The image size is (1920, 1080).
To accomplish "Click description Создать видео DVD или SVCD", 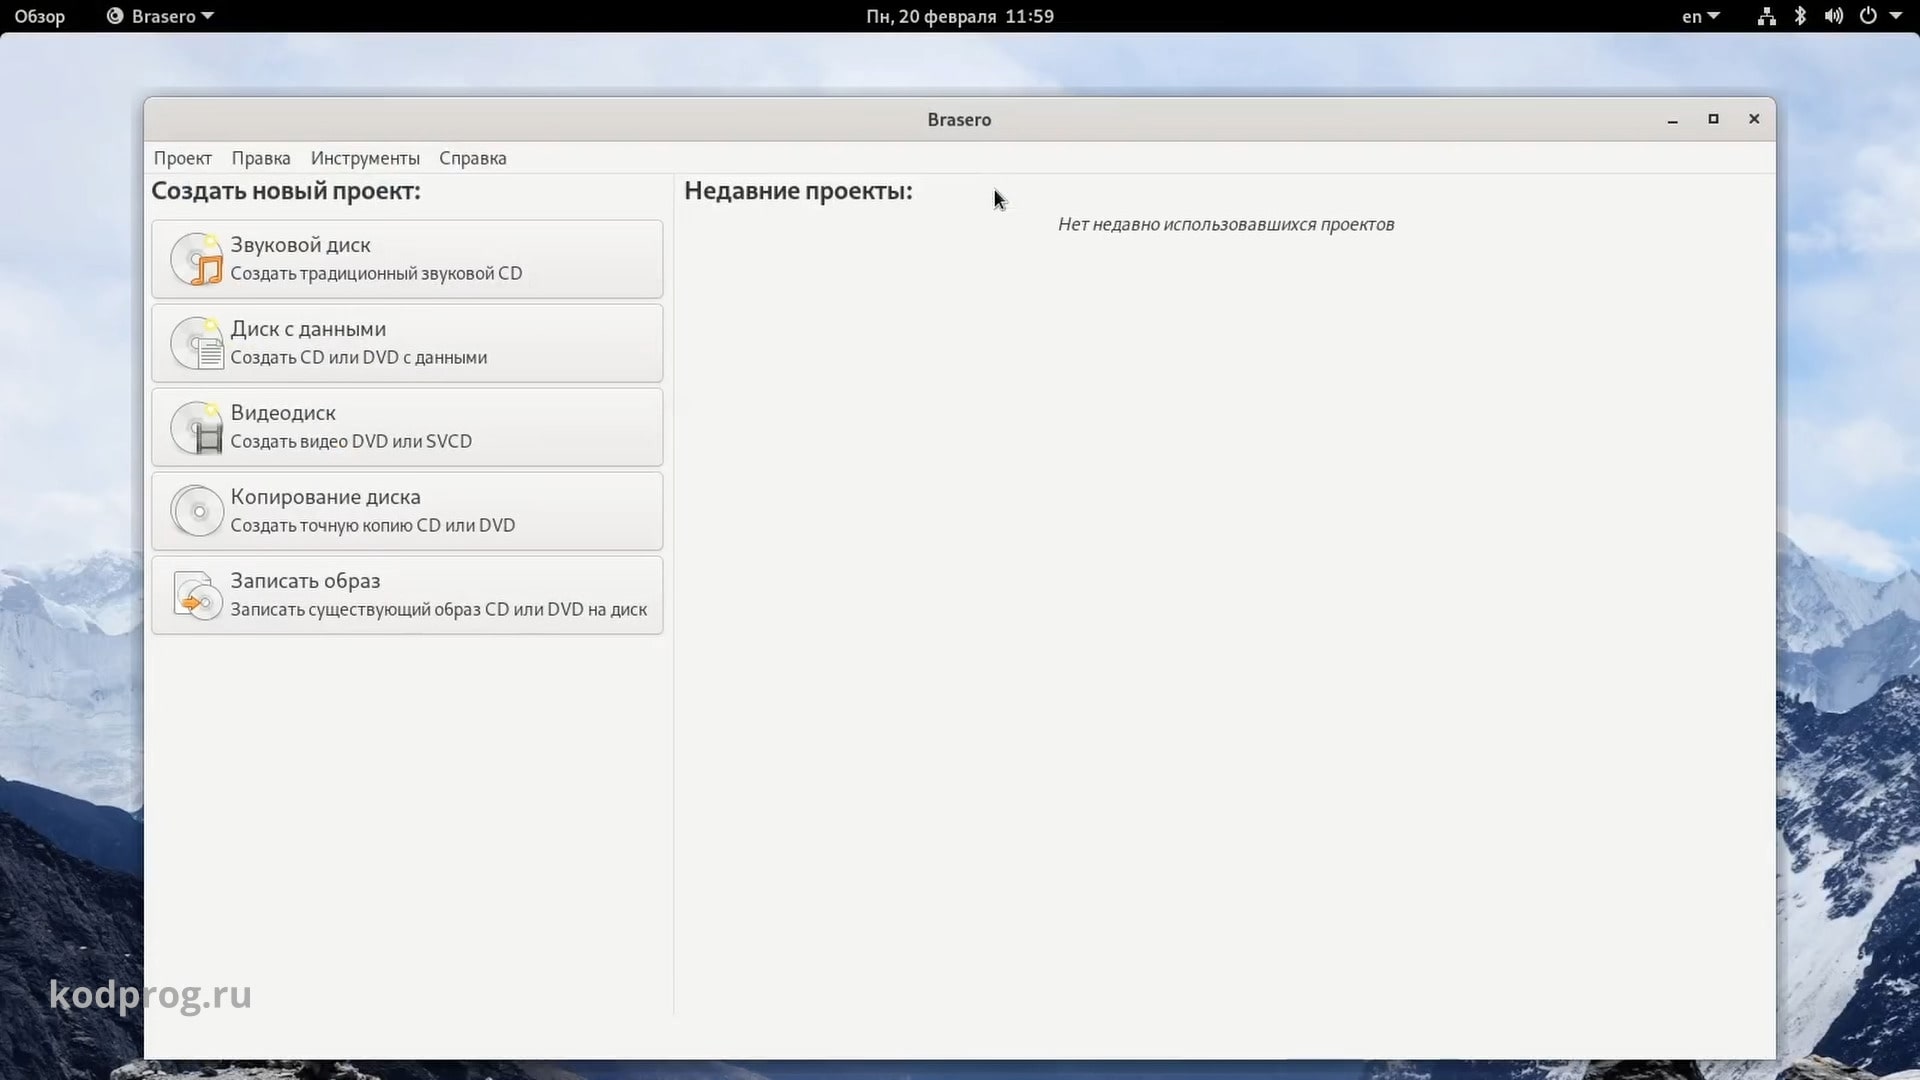I will [x=351, y=441].
